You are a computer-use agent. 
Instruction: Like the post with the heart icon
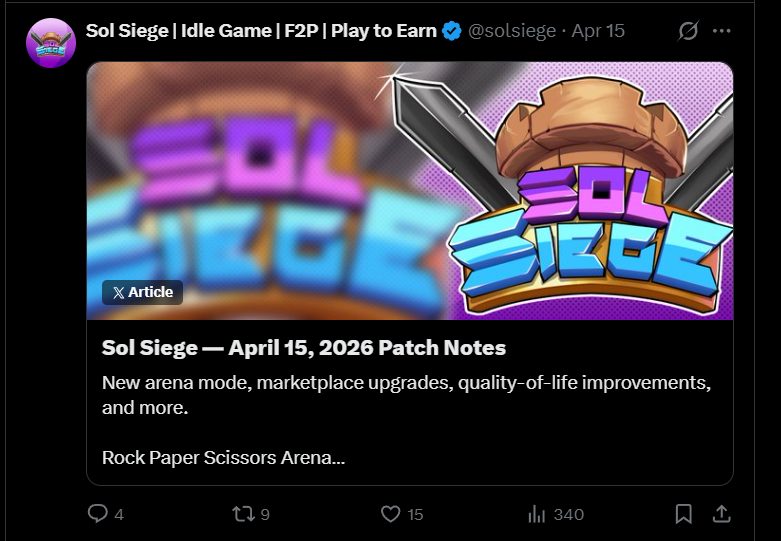391,514
